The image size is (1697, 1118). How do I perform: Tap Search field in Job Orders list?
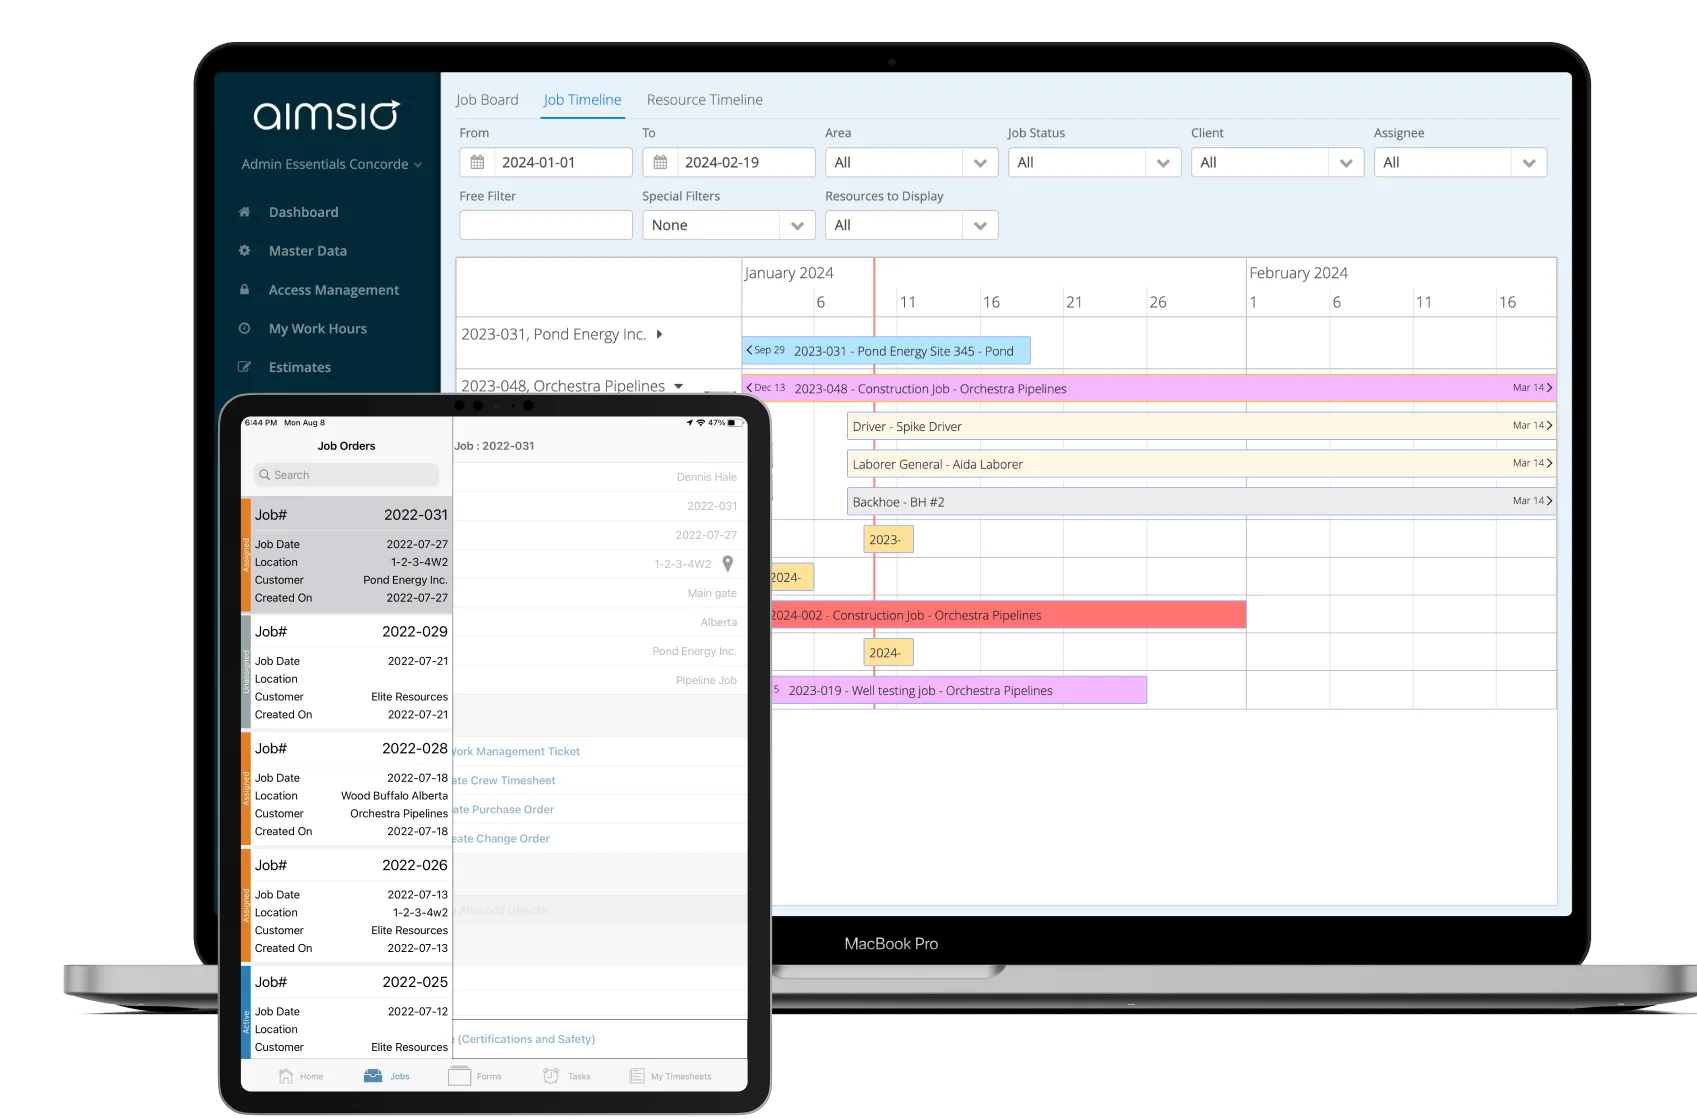click(x=346, y=475)
